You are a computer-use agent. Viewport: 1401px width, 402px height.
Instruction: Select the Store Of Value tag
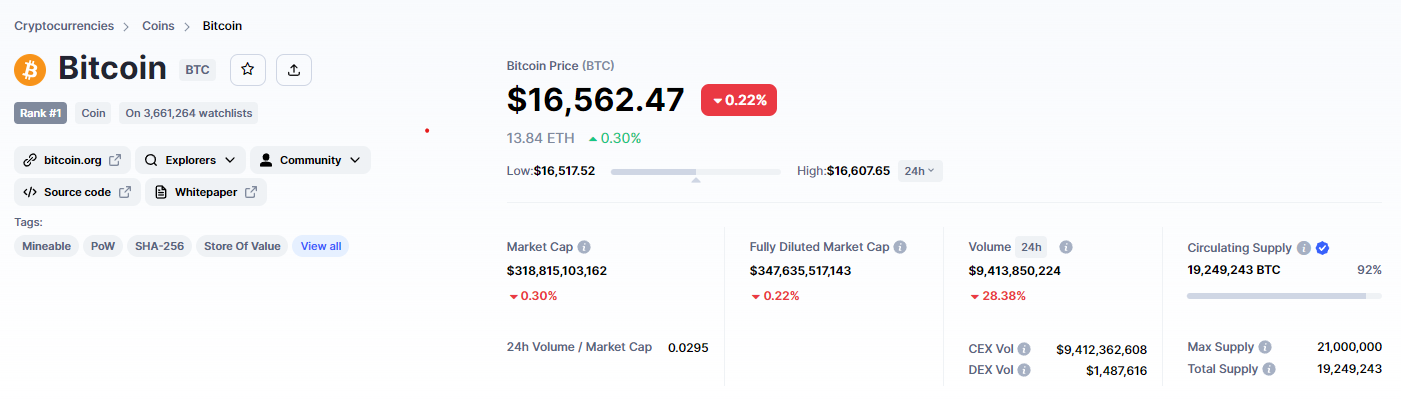[242, 246]
